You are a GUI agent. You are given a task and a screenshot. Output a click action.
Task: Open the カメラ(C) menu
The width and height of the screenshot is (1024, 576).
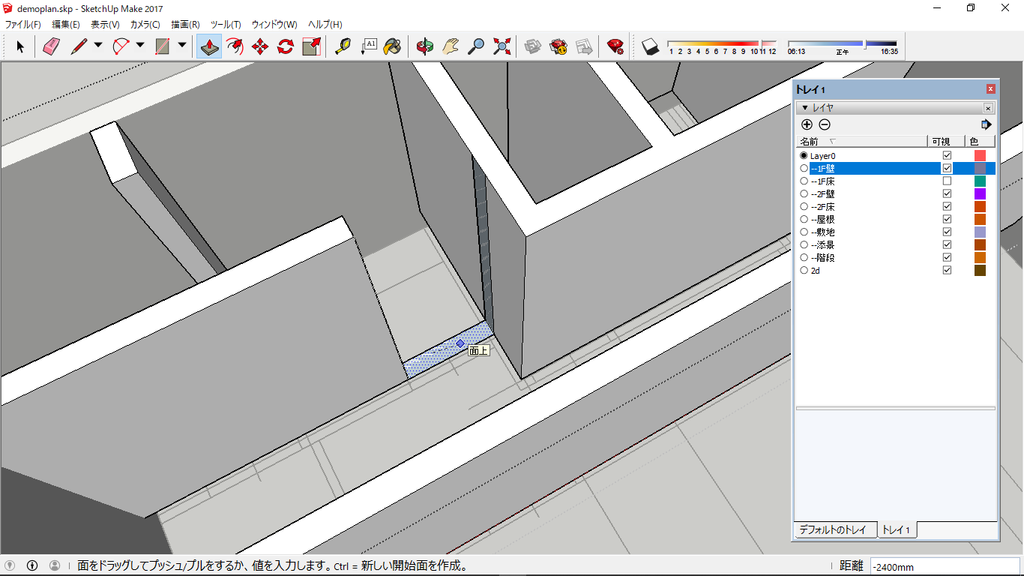(x=145, y=24)
